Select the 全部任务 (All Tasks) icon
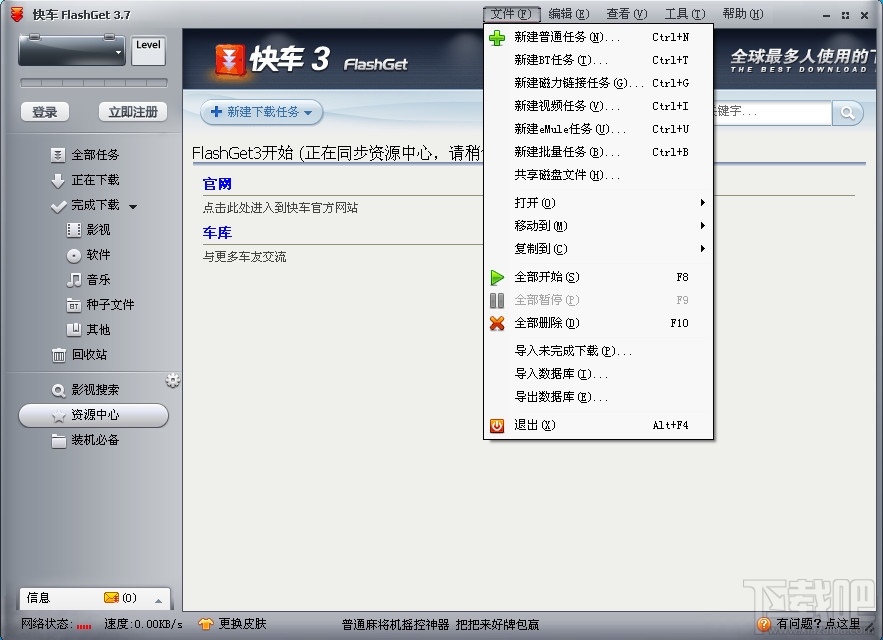The image size is (883, 640). click(x=57, y=154)
